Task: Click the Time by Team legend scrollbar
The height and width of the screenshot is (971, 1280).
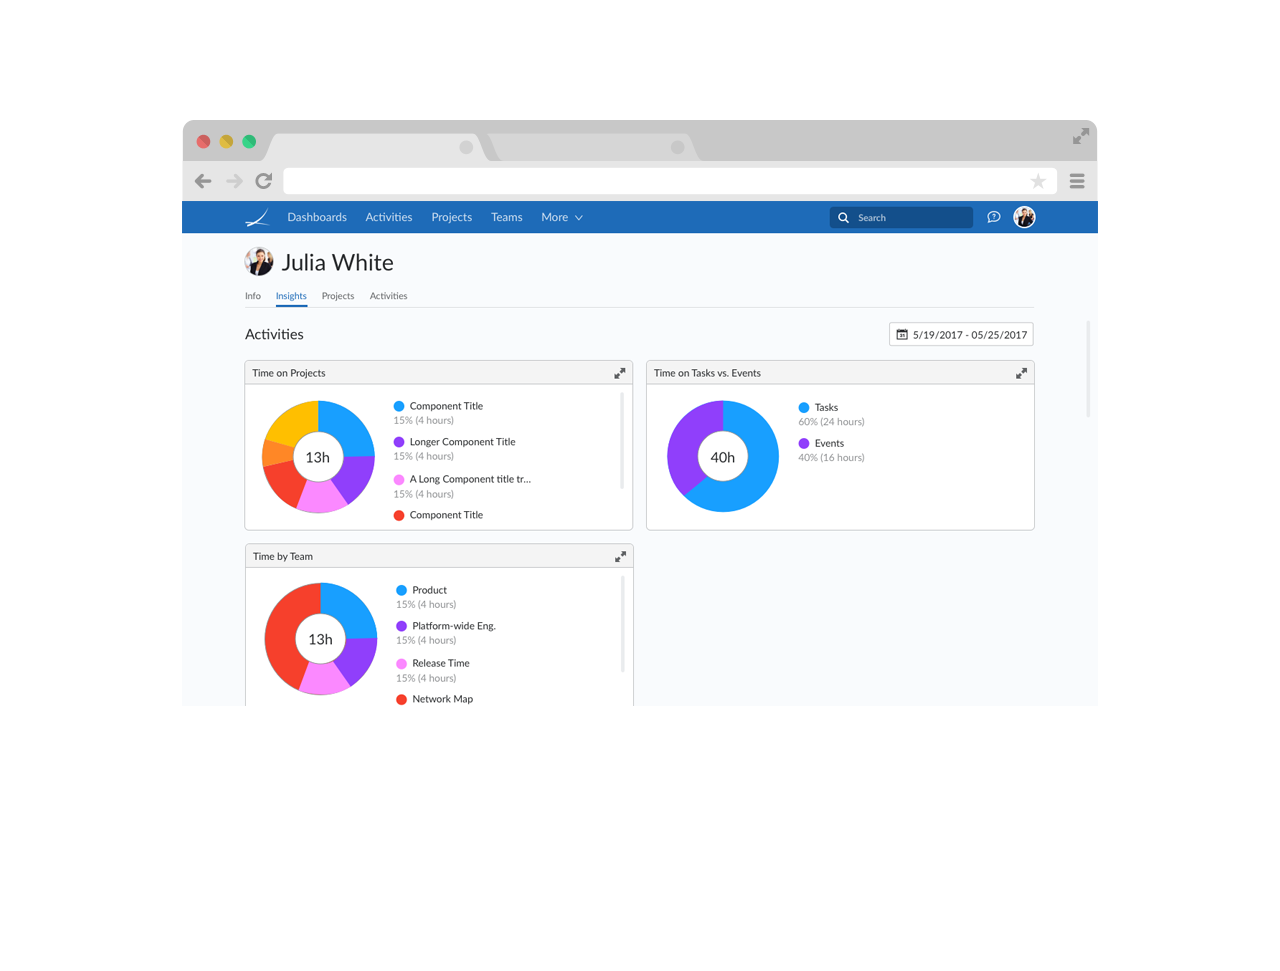Action: (x=622, y=623)
